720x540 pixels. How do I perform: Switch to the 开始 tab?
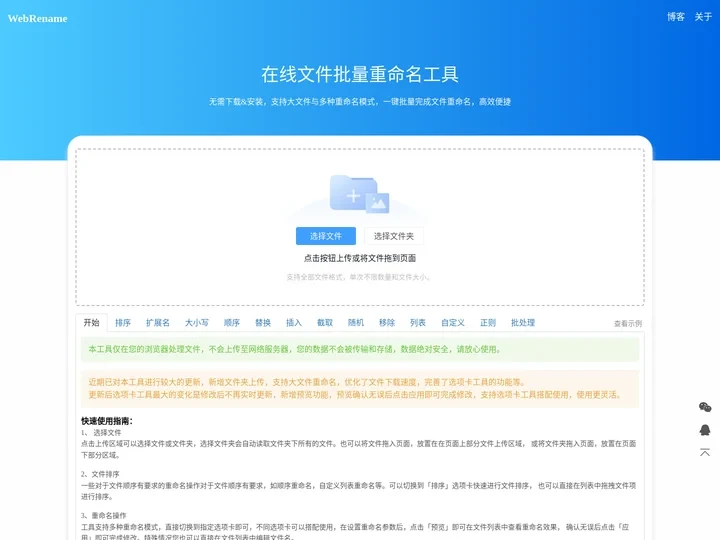[x=91, y=322]
